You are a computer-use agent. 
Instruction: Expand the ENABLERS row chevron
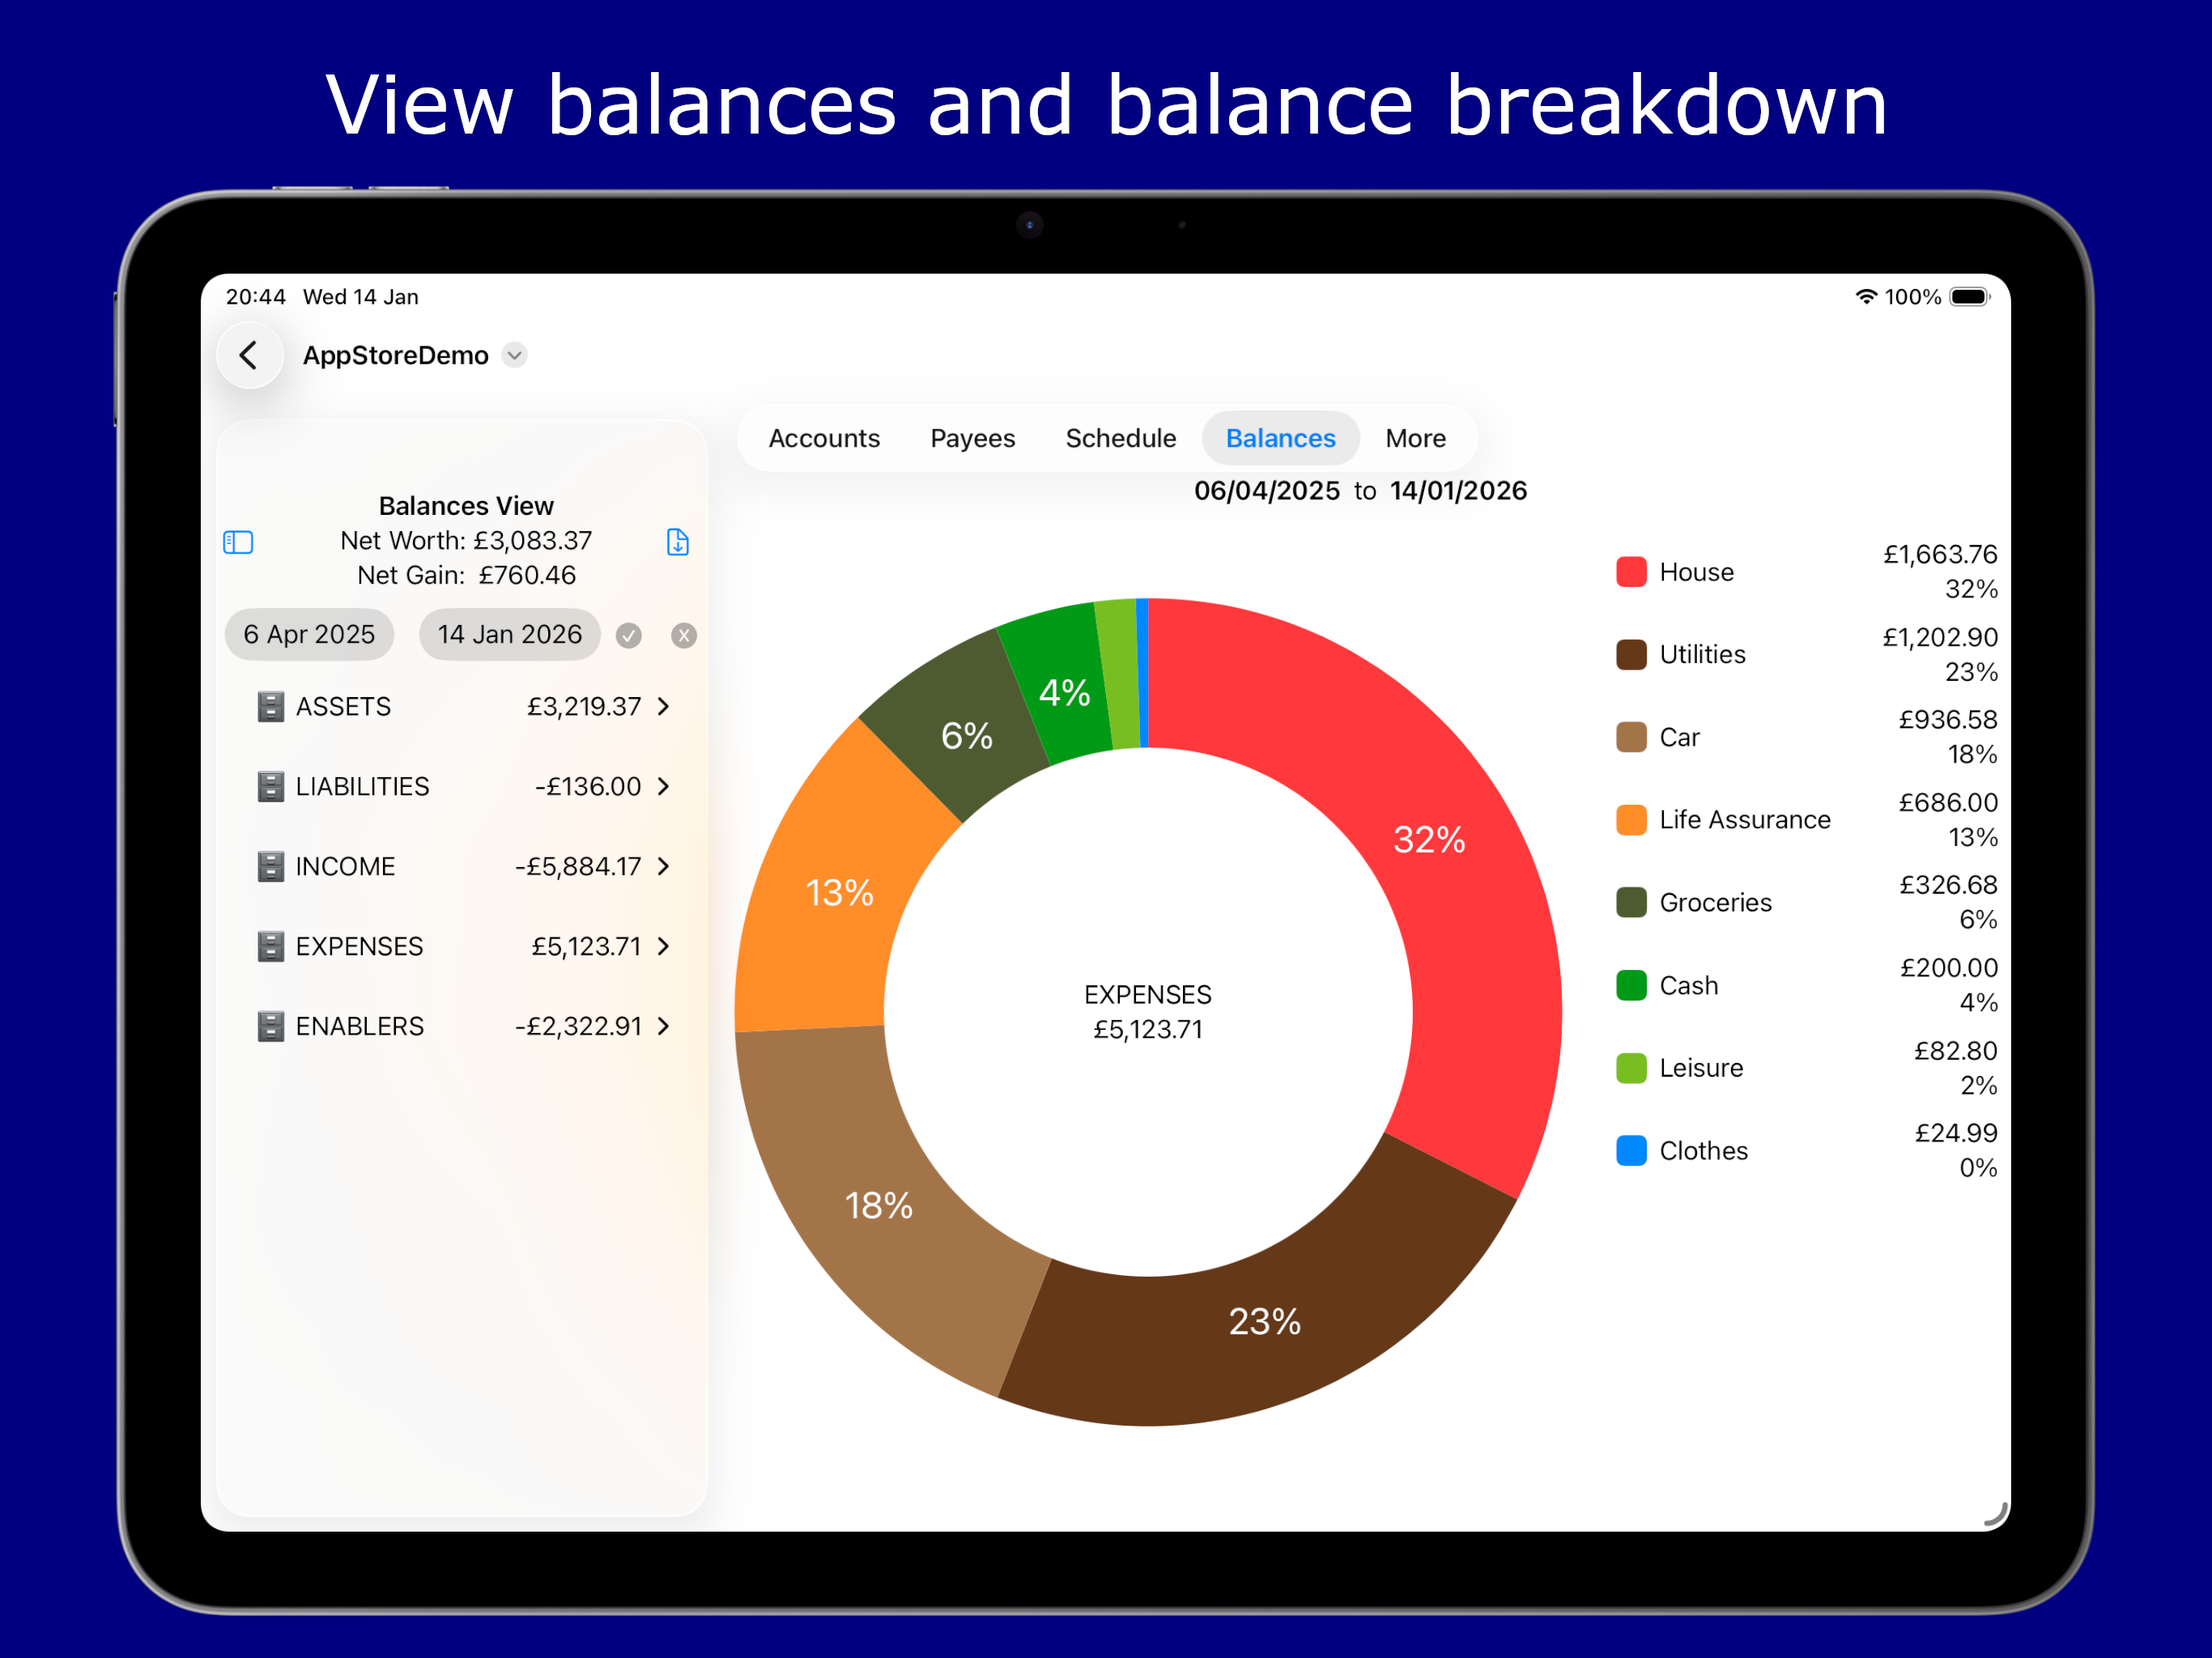tap(664, 1026)
